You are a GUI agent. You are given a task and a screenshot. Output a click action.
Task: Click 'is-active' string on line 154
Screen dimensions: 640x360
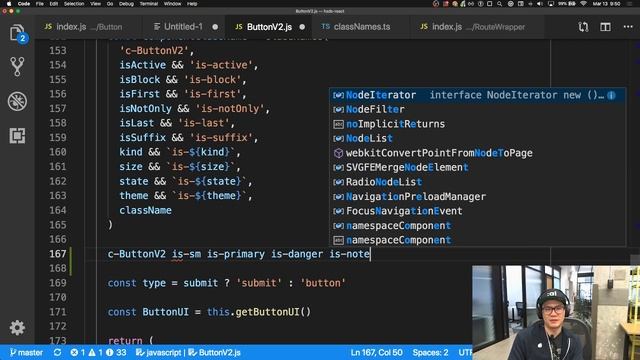[x=221, y=65]
